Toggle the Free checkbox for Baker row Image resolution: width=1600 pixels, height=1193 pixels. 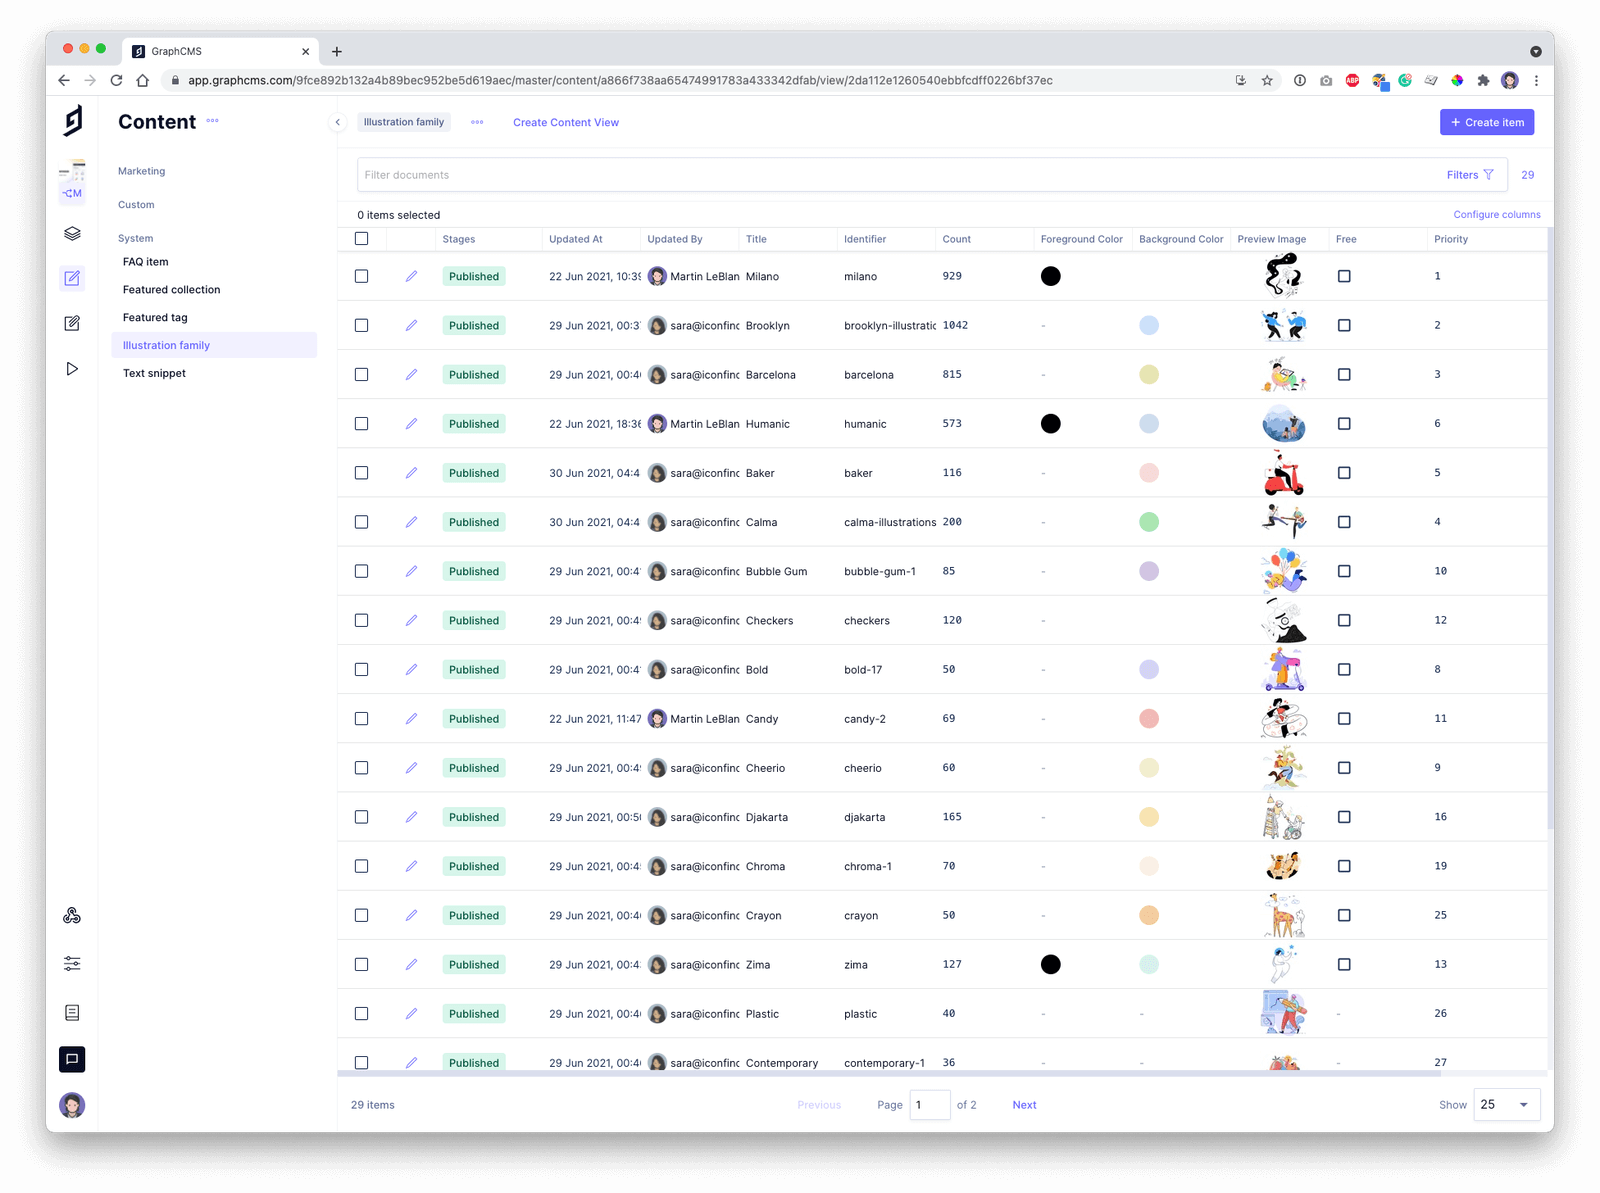(x=1344, y=473)
